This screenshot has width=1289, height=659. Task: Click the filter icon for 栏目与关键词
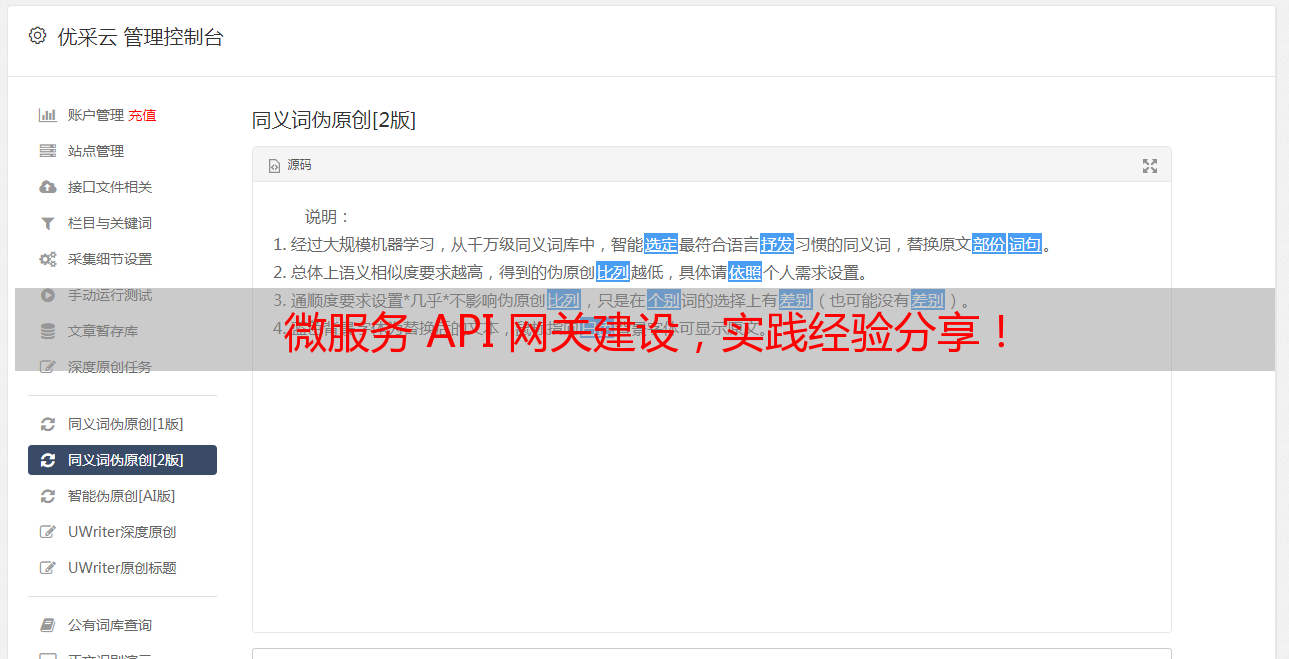pos(47,223)
